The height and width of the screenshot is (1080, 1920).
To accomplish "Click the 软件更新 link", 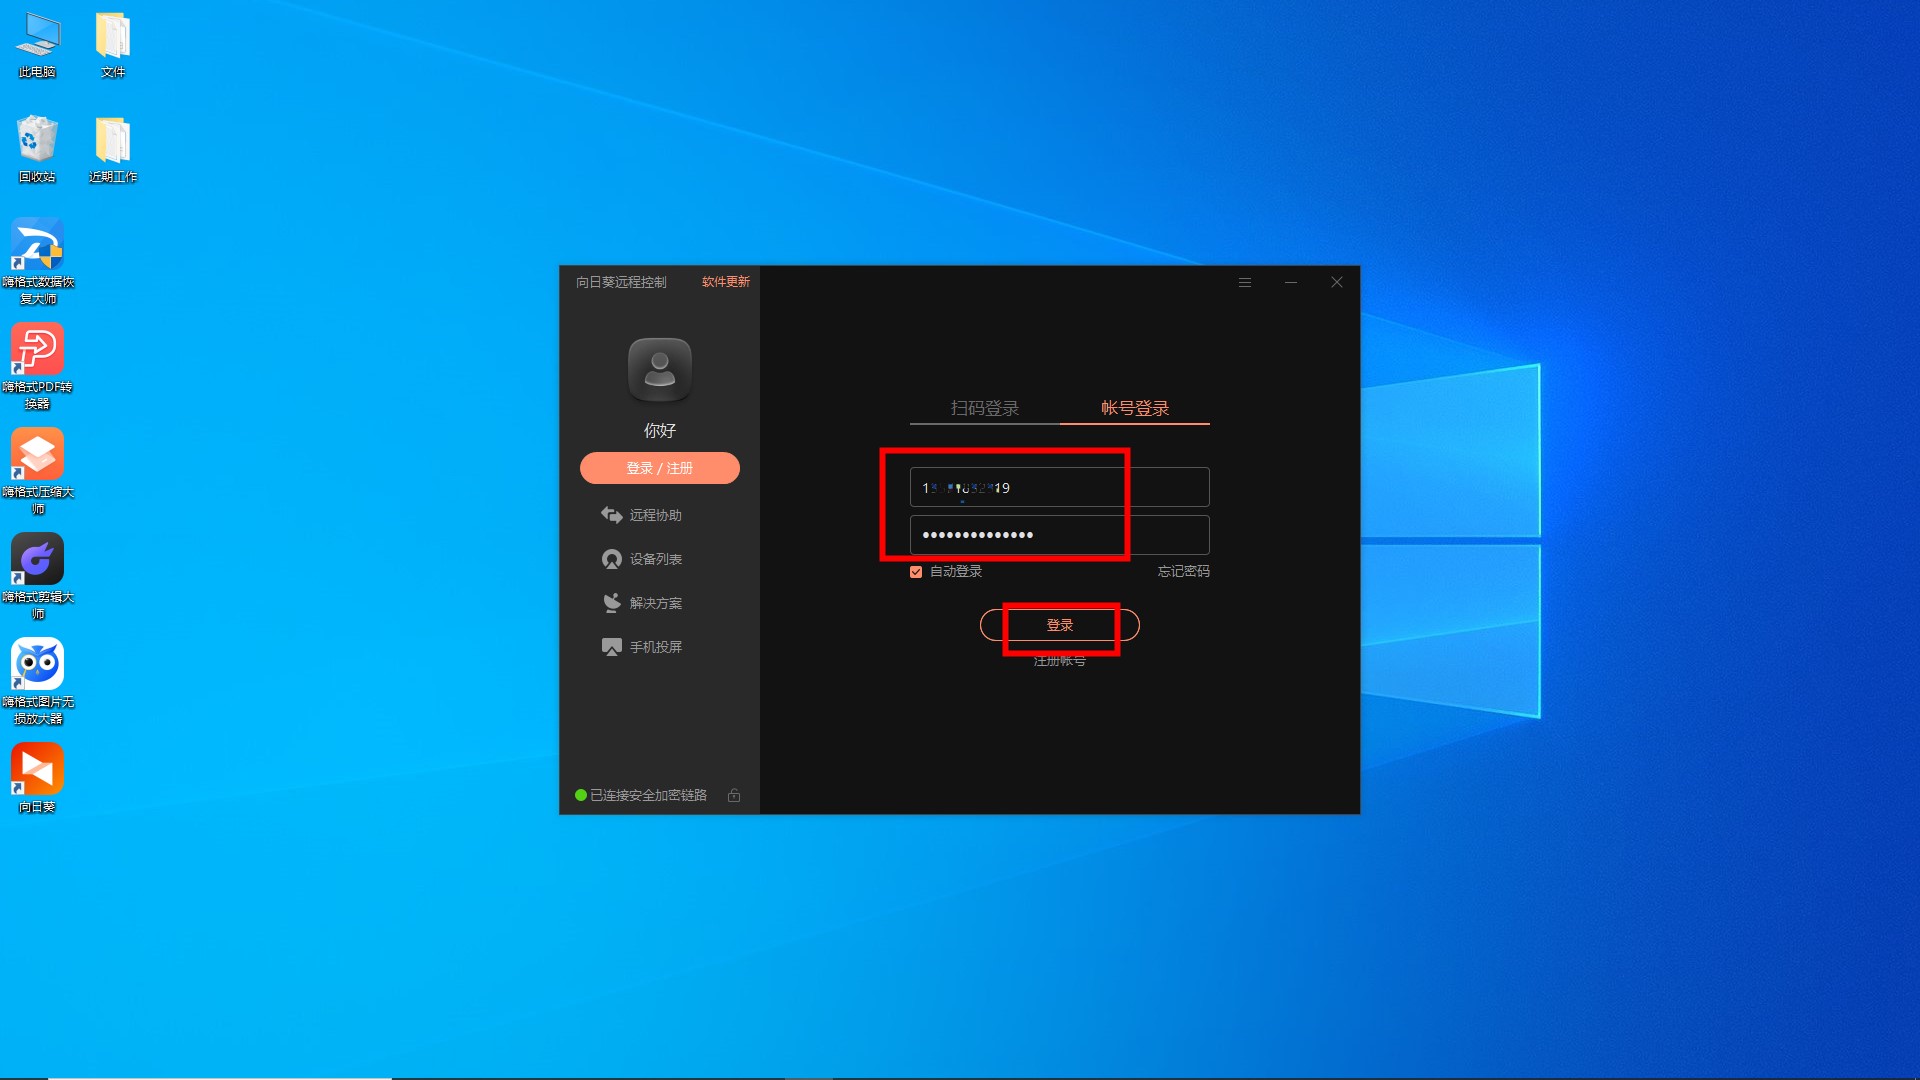I will (x=726, y=282).
